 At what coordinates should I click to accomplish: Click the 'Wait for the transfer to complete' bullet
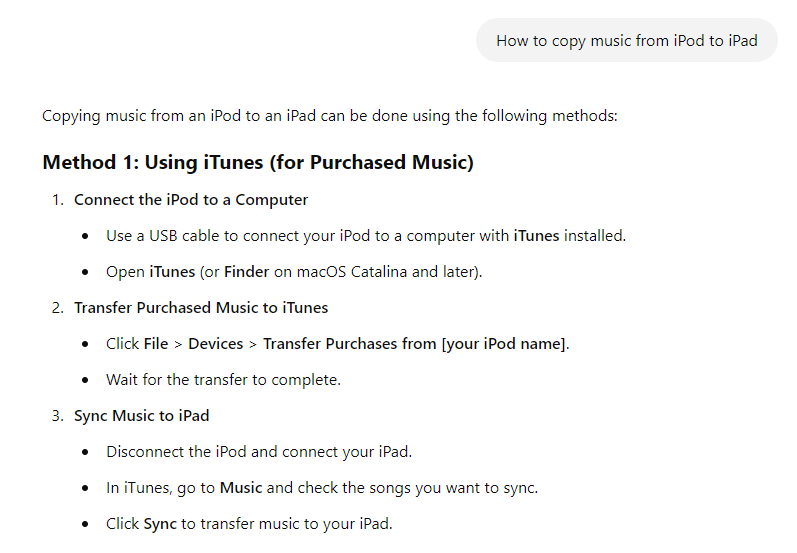click(x=223, y=380)
